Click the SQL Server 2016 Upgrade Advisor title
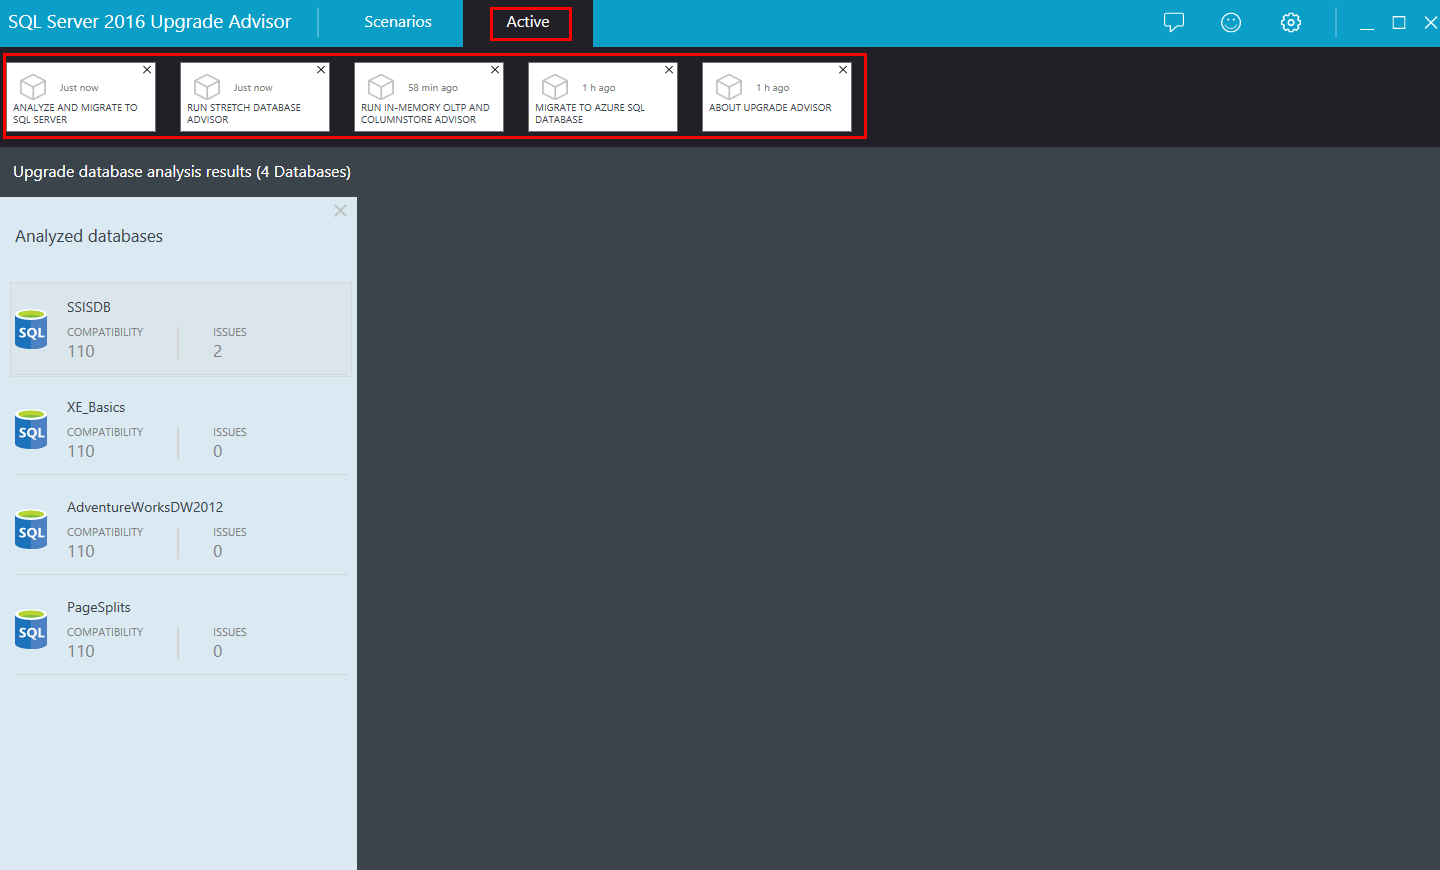The width and height of the screenshot is (1440, 870). tap(150, 22)
